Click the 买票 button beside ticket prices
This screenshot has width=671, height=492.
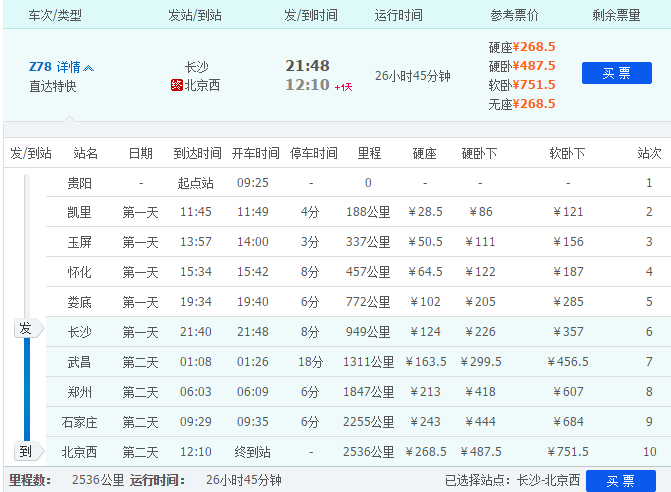tap(617, 73)
